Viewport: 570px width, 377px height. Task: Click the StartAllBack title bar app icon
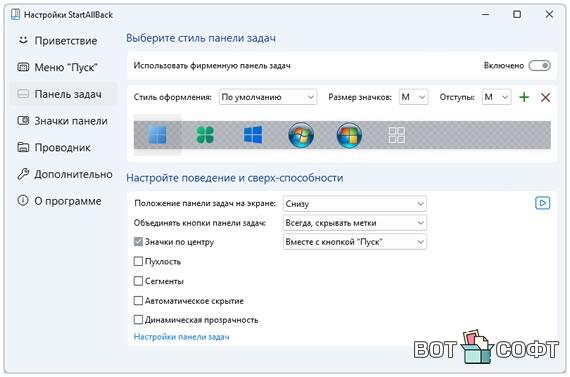tap(16, 15)
